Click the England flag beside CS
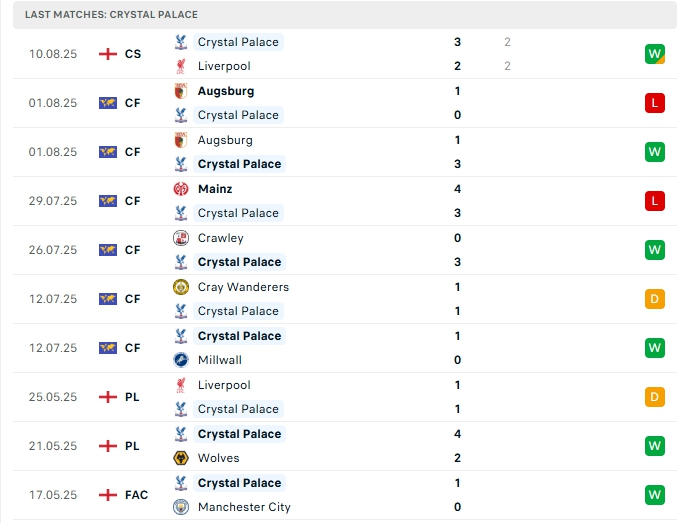This screenshot has width=688, height=523. point(108,54)
